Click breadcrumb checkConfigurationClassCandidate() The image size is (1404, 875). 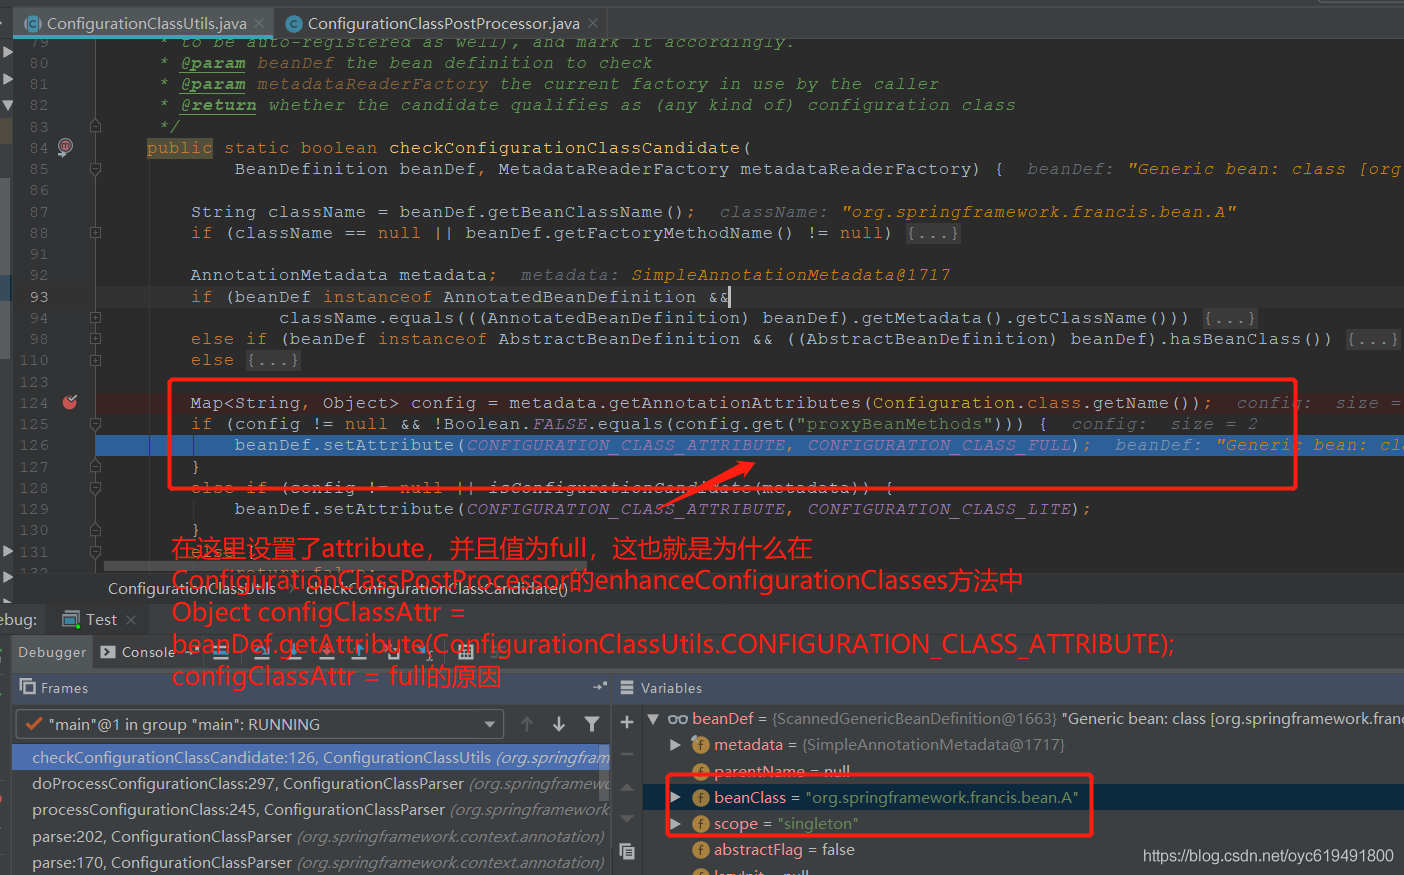[437, 589]
